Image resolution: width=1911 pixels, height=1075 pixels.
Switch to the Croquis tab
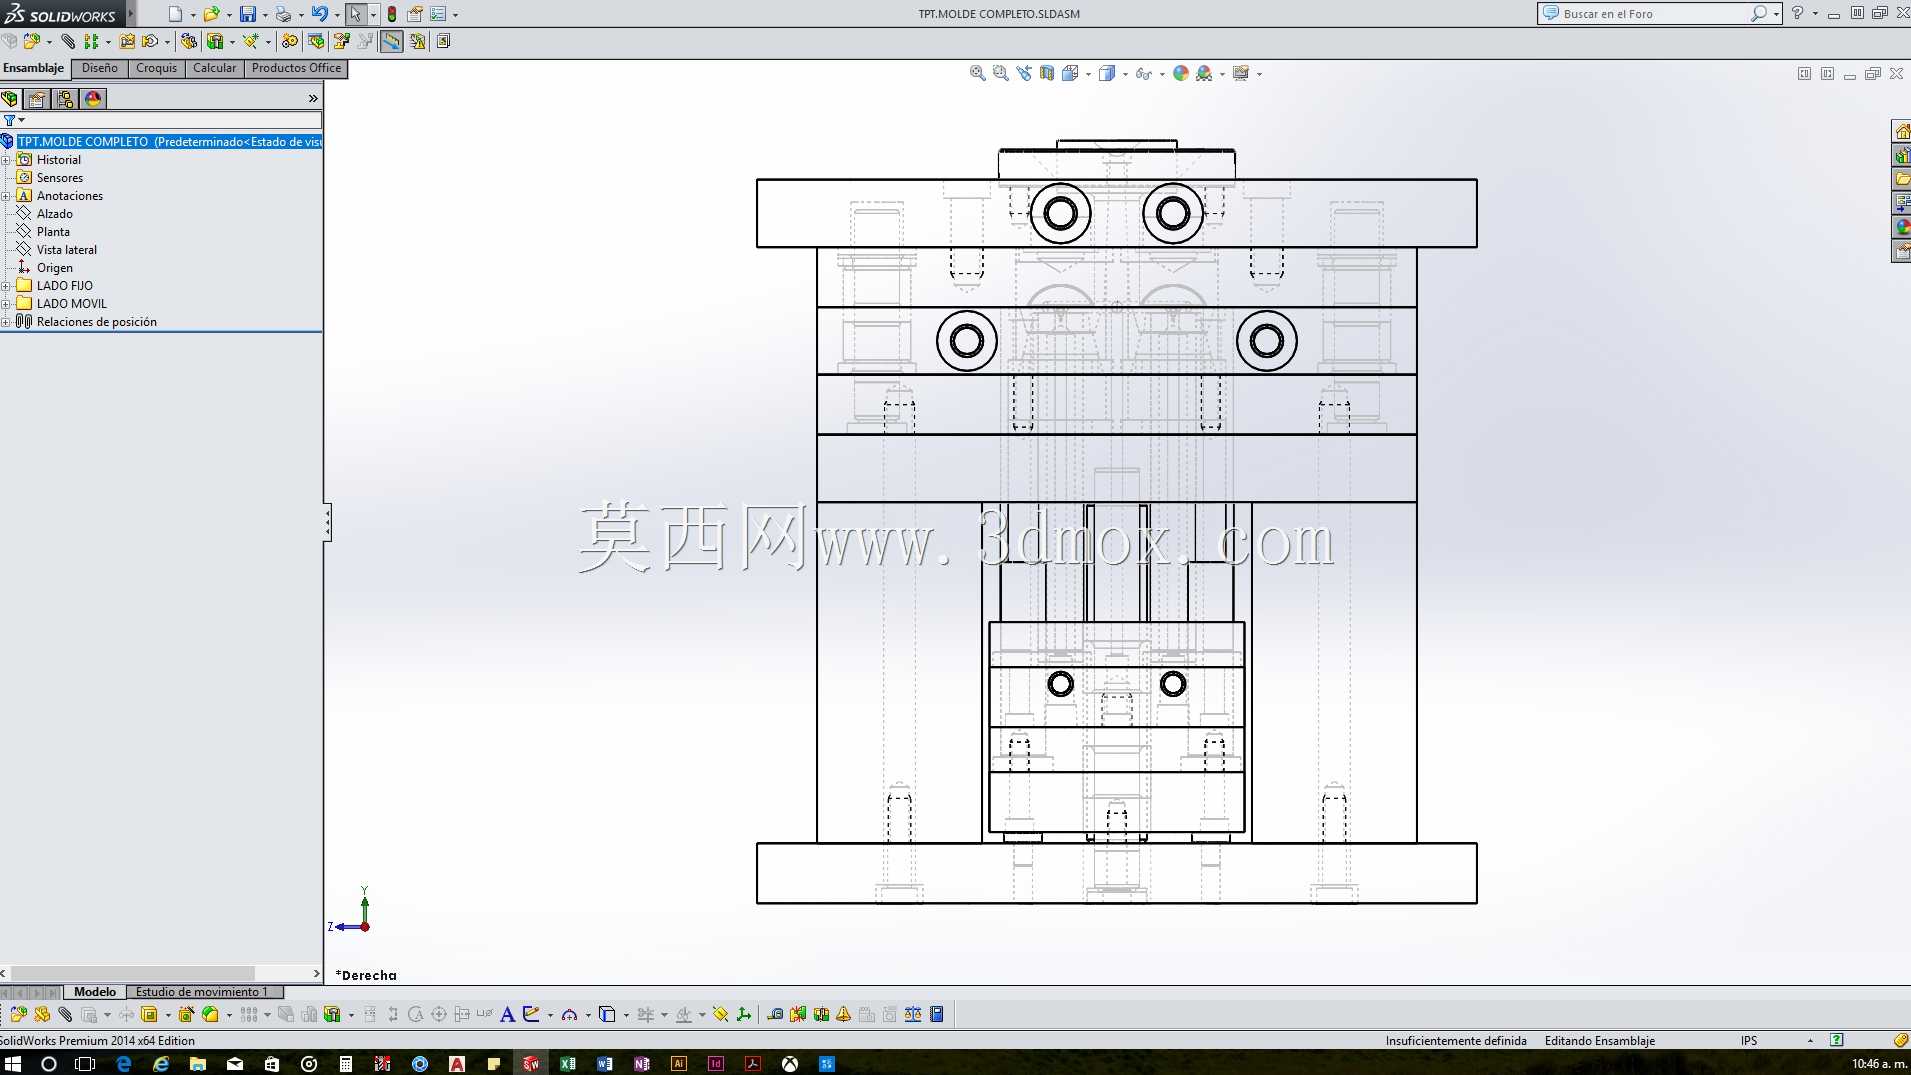point(156,68)
